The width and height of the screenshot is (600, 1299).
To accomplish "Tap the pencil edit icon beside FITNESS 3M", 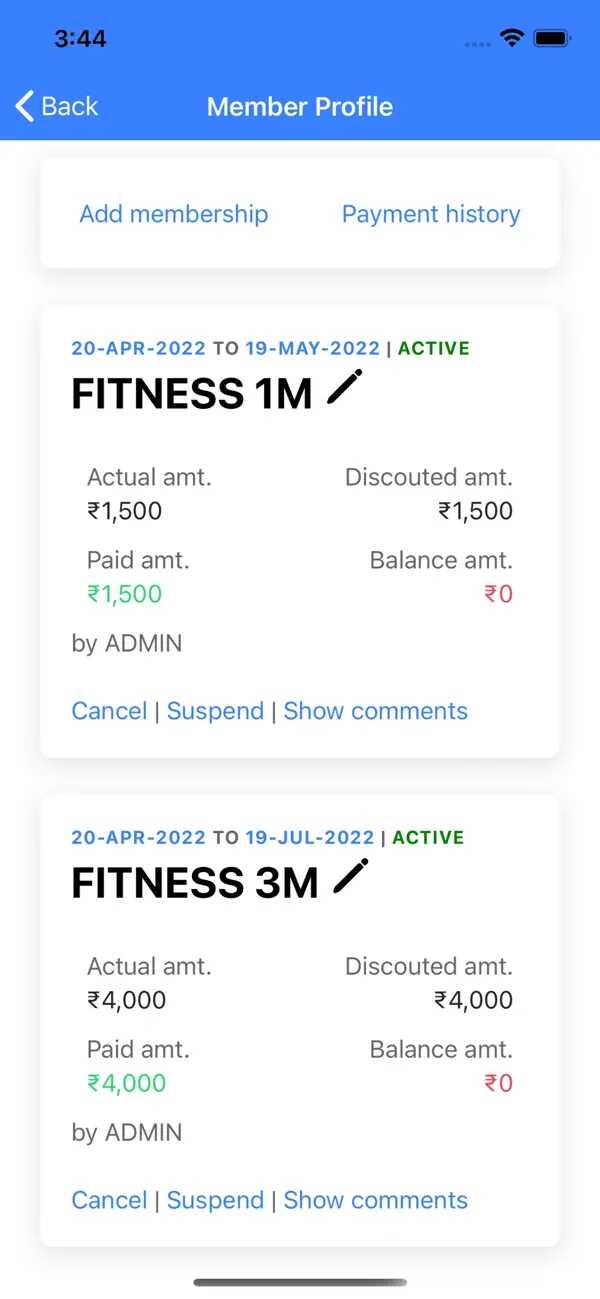I will (351, 877).
